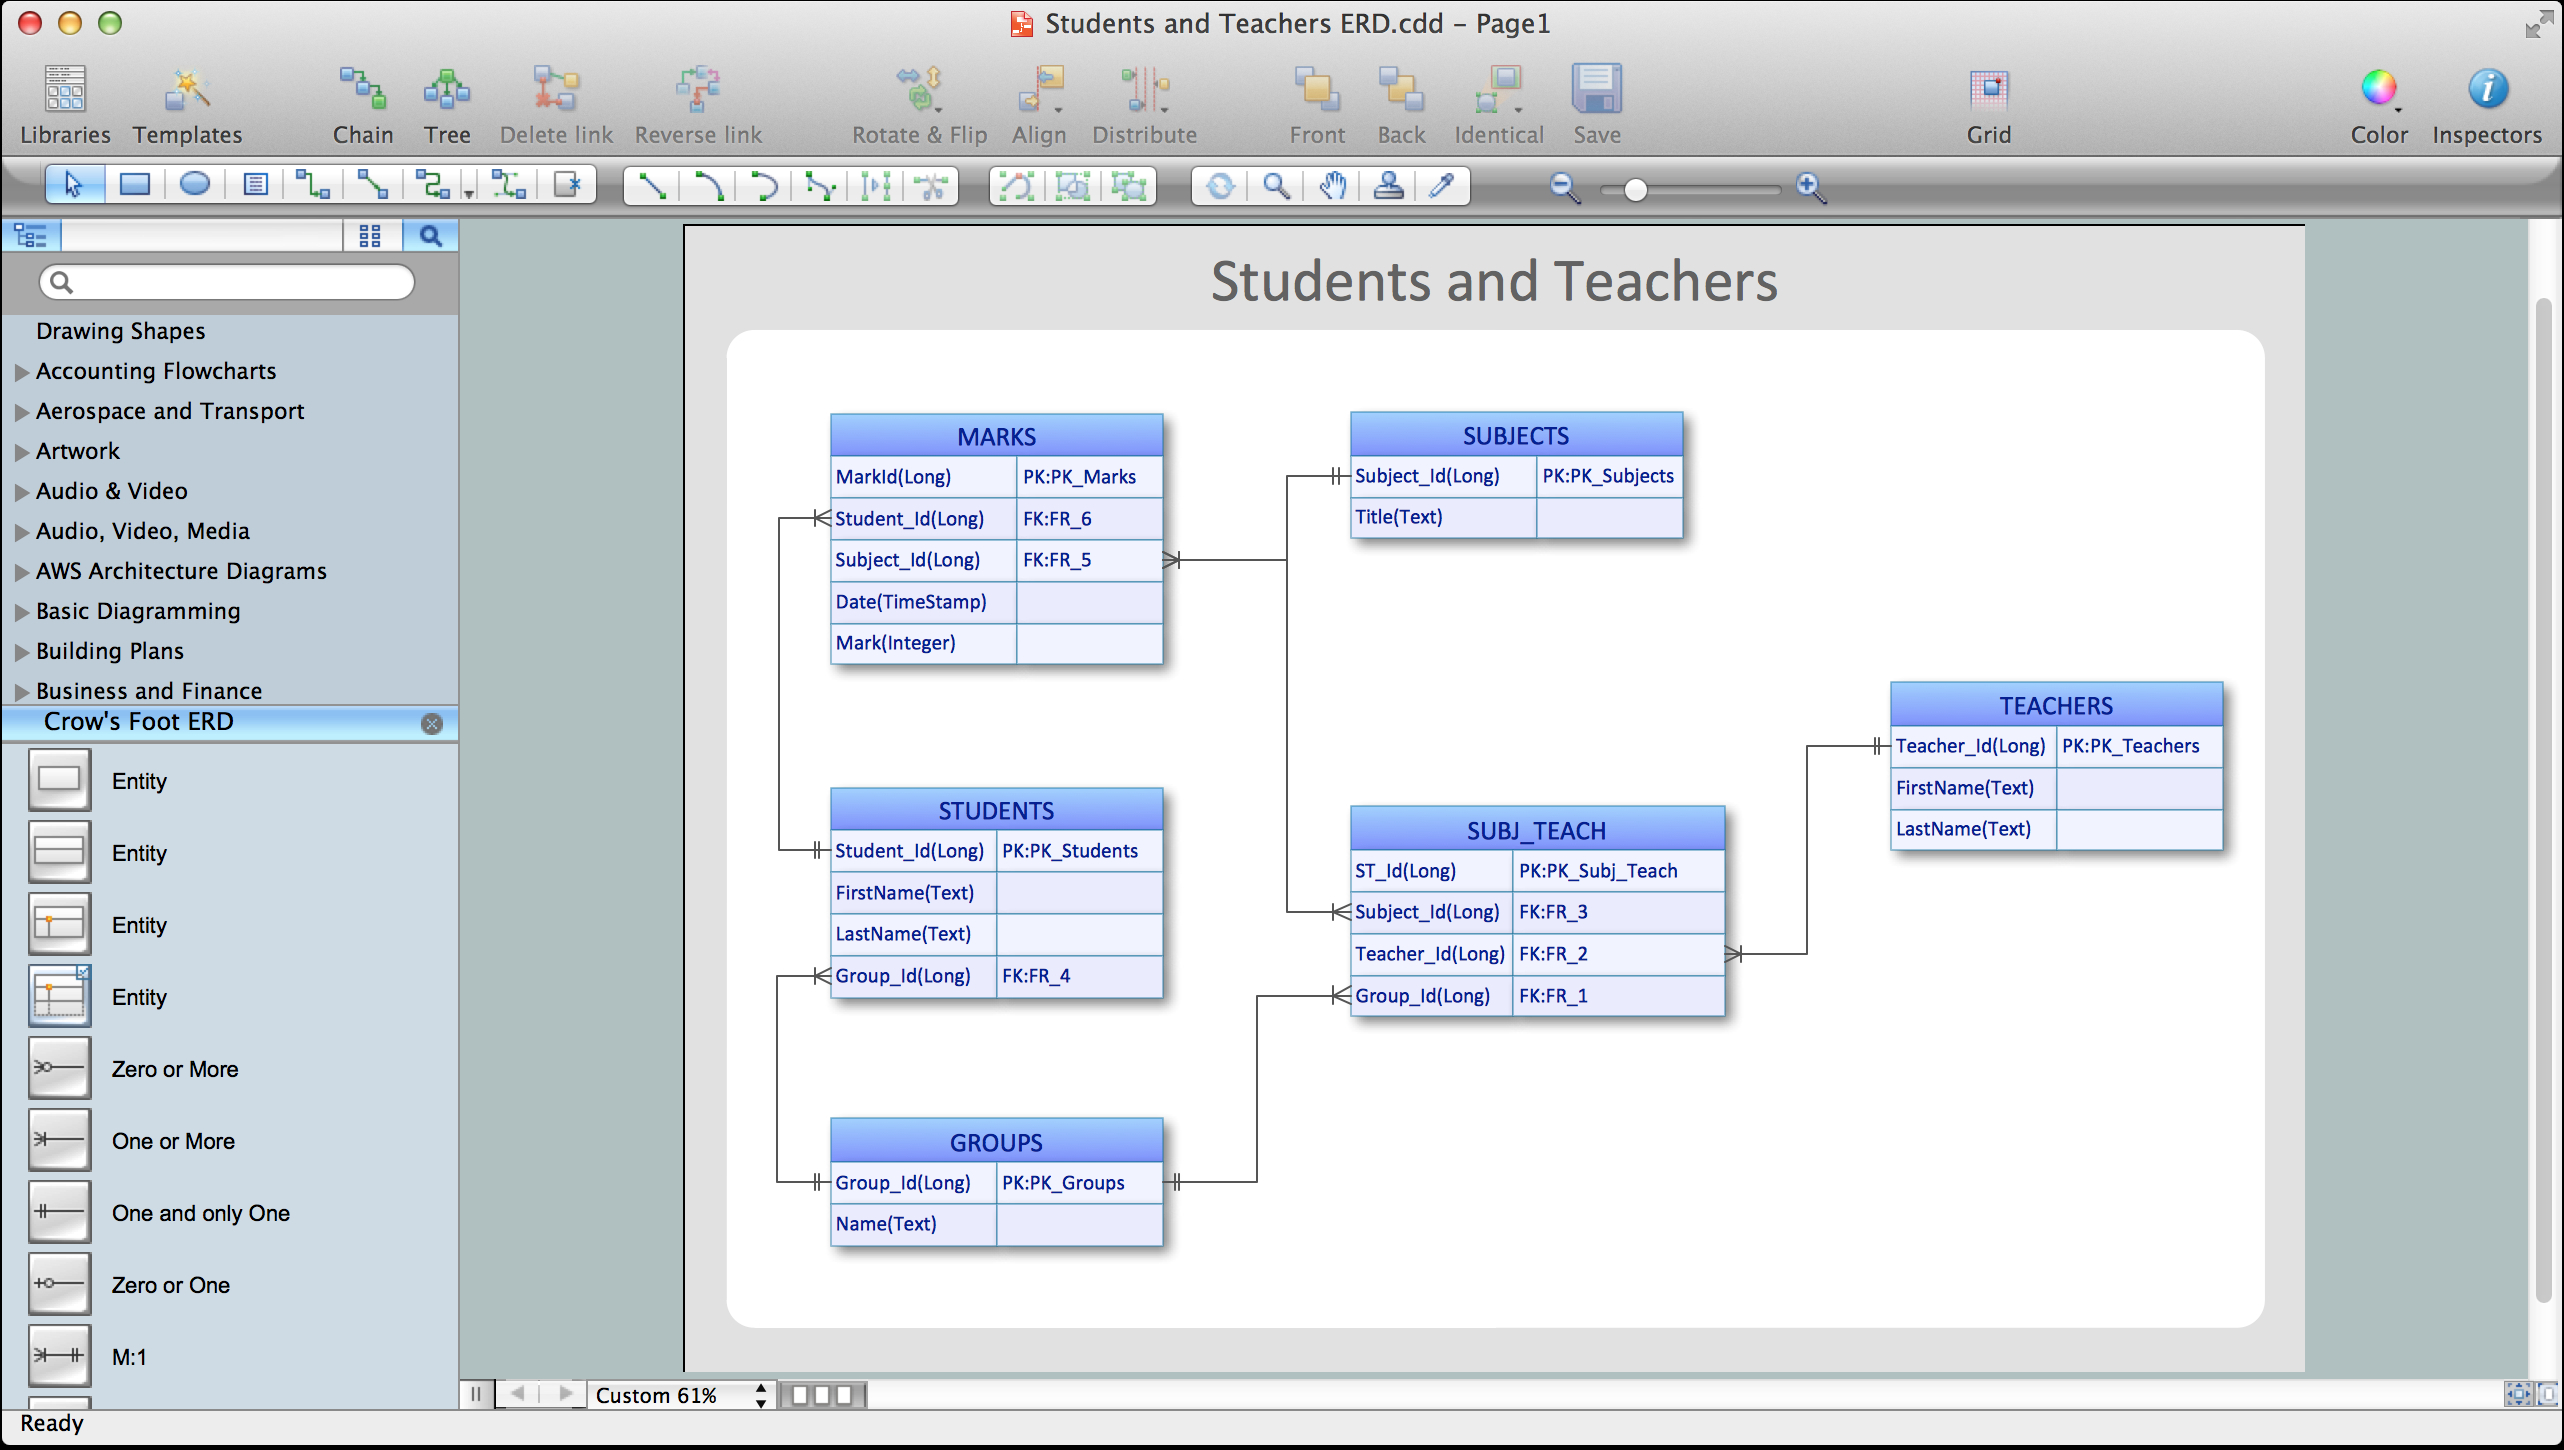Select the Reverse link tool
This screenshot has width=2564, height=1450.
[697, 100]
